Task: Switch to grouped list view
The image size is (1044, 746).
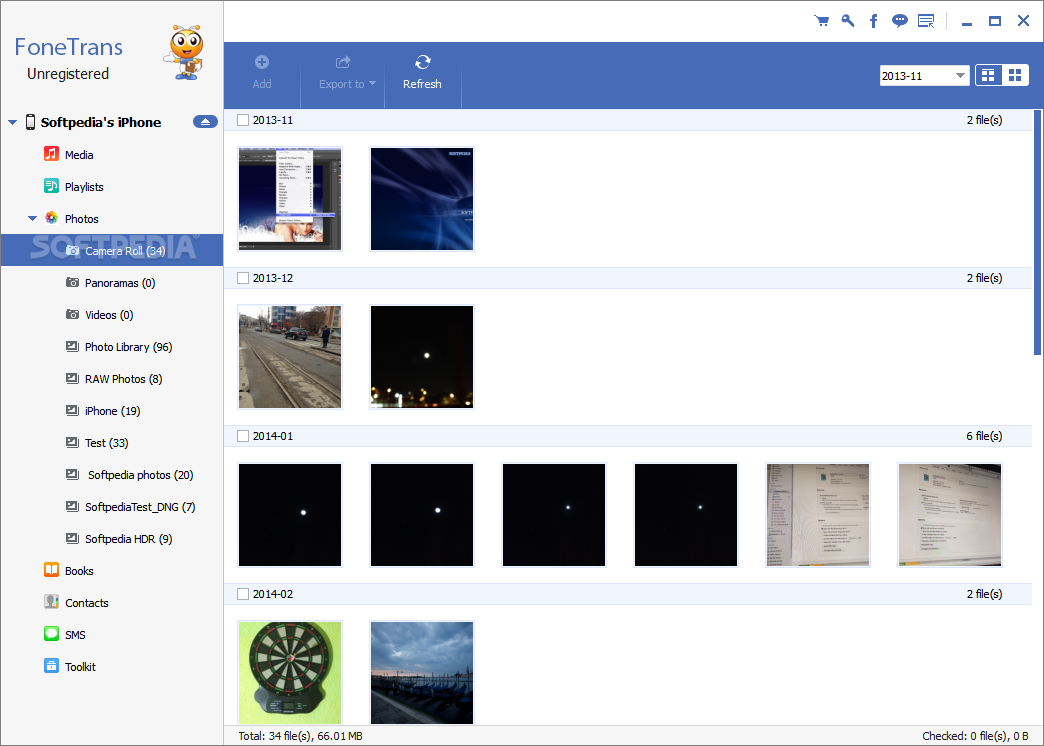Action: click(x=989, y=75)
